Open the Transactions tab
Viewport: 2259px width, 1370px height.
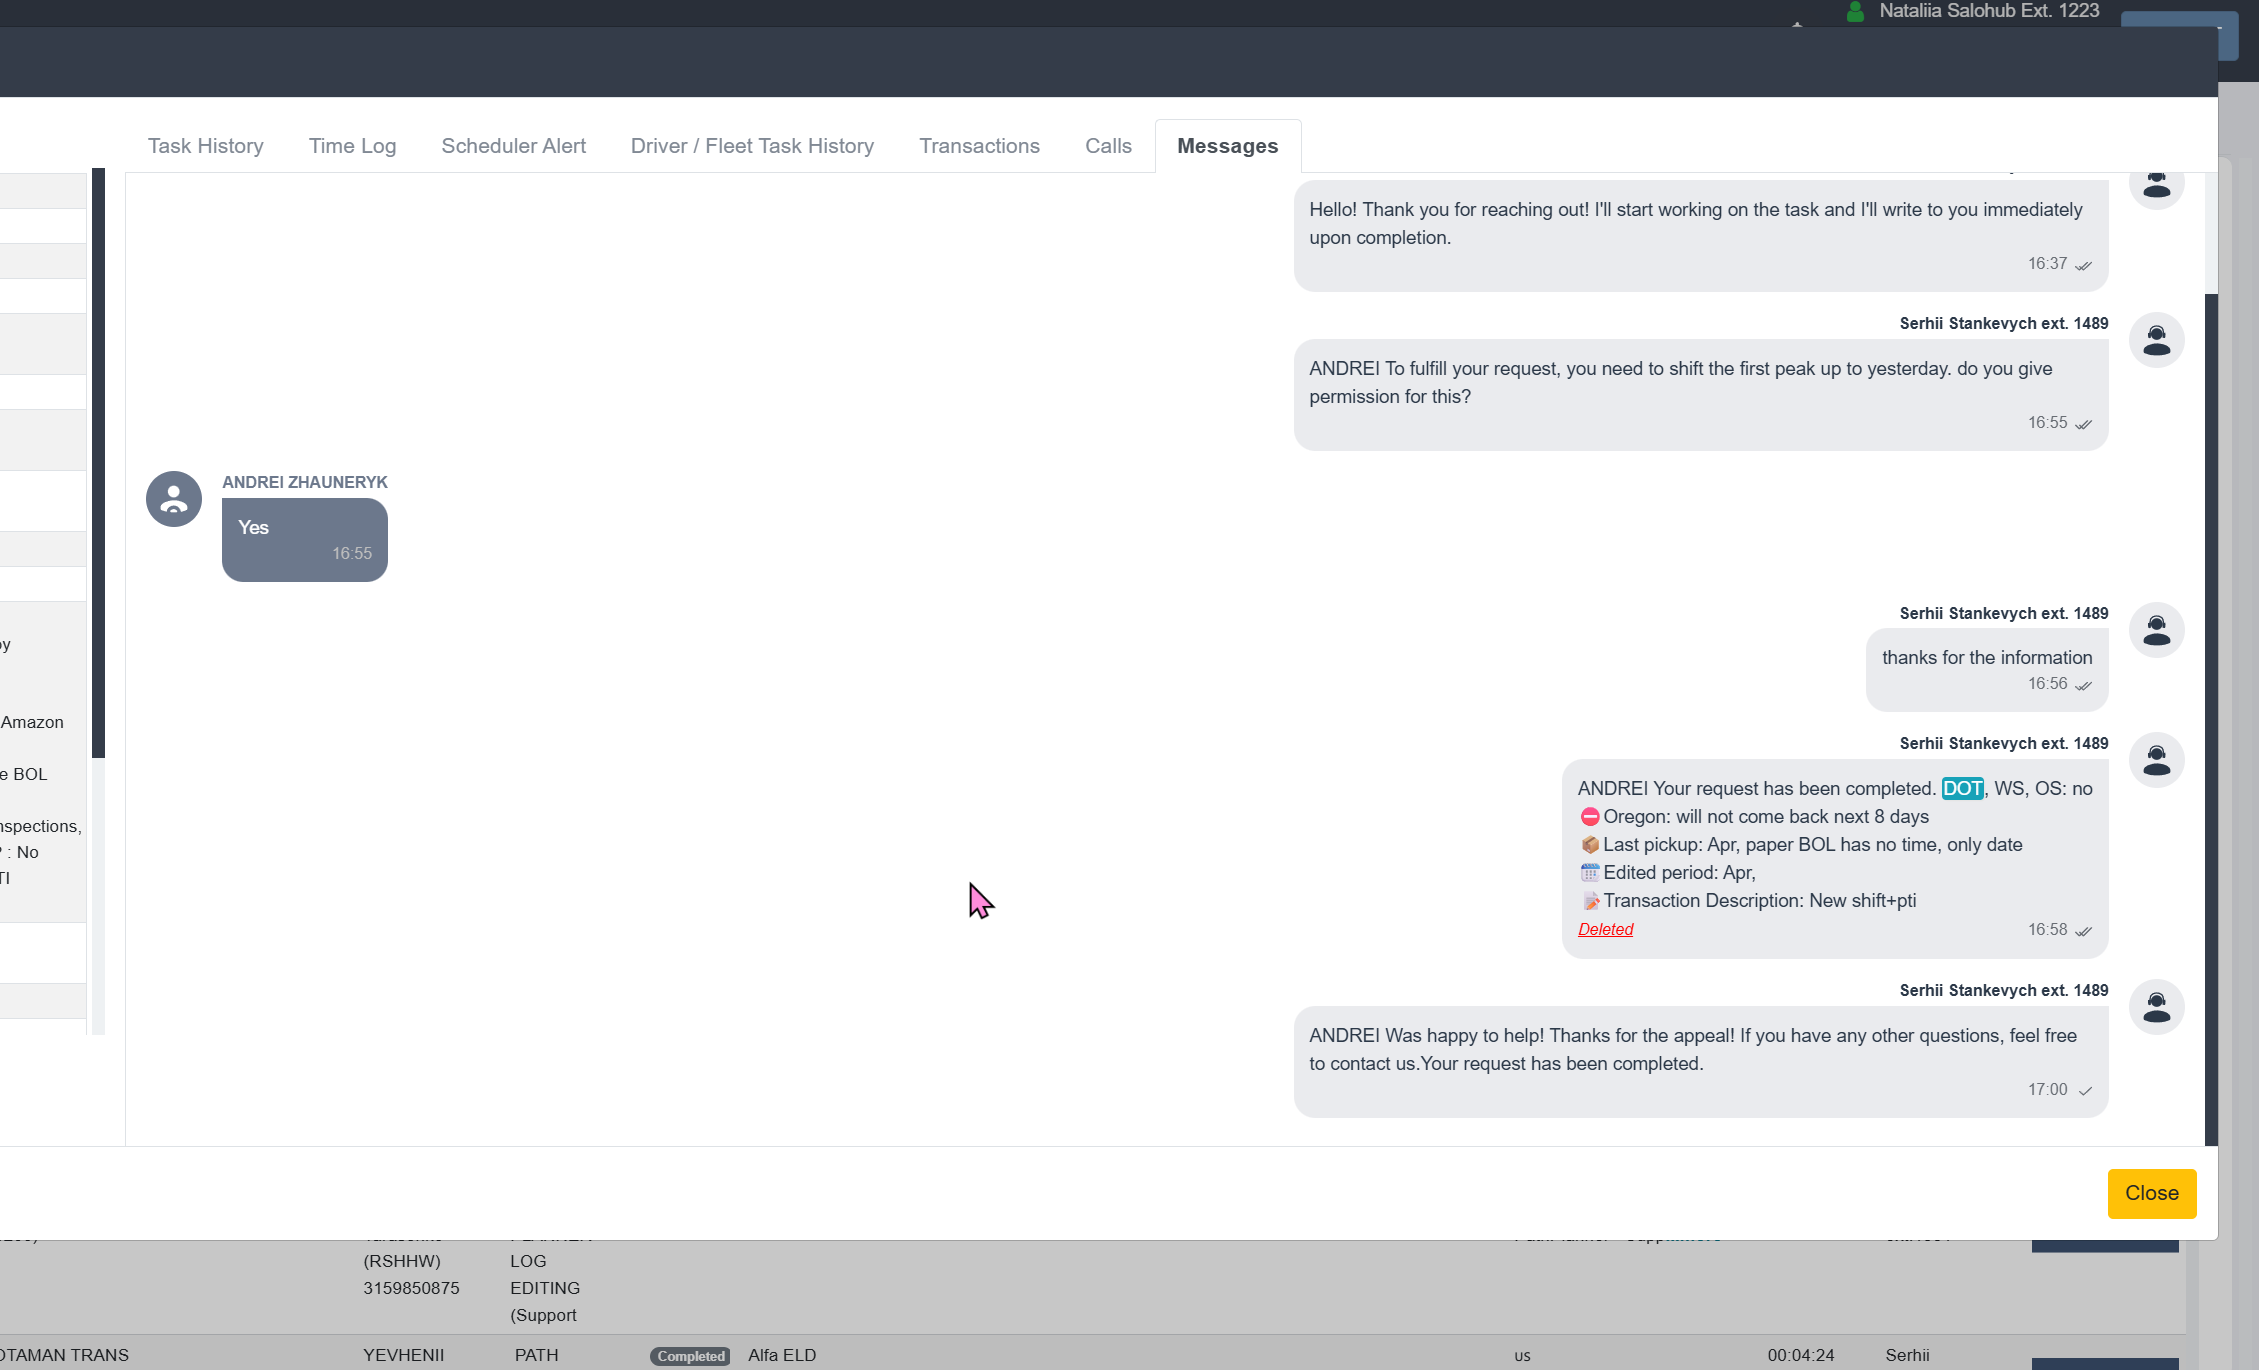click(x=979, y=146)
